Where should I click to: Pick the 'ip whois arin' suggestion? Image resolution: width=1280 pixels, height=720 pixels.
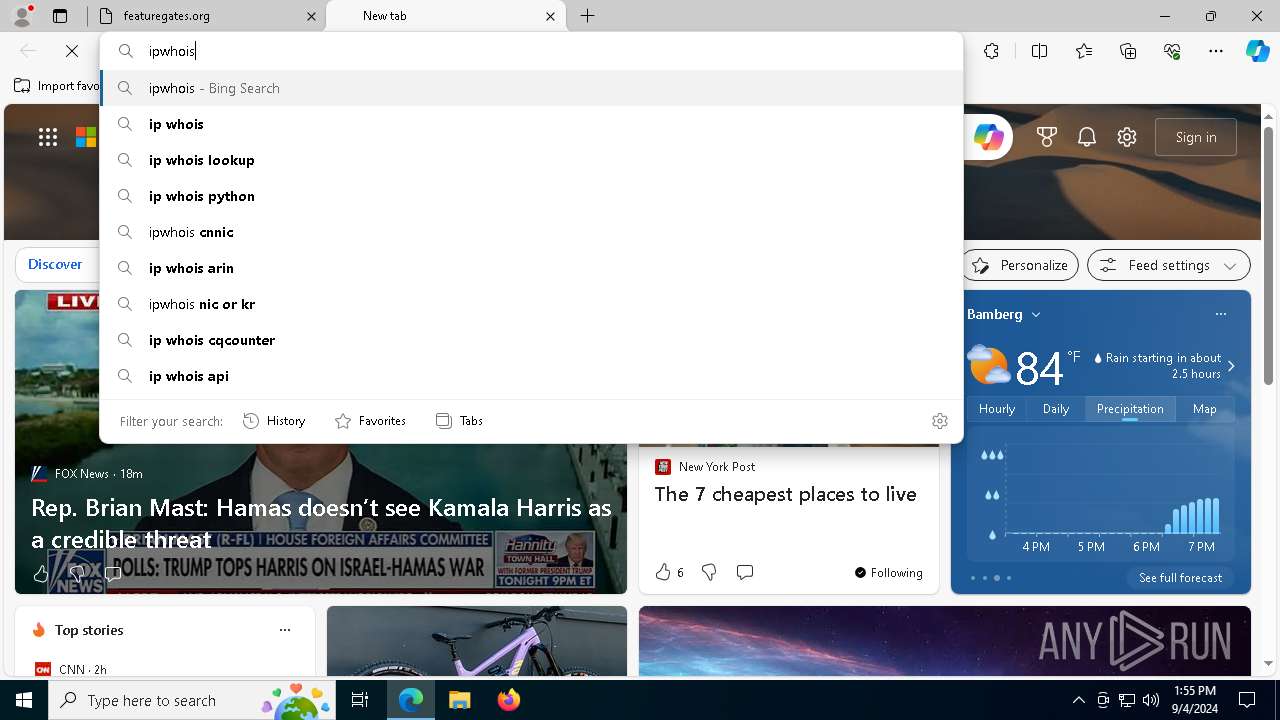coord(531,268)
